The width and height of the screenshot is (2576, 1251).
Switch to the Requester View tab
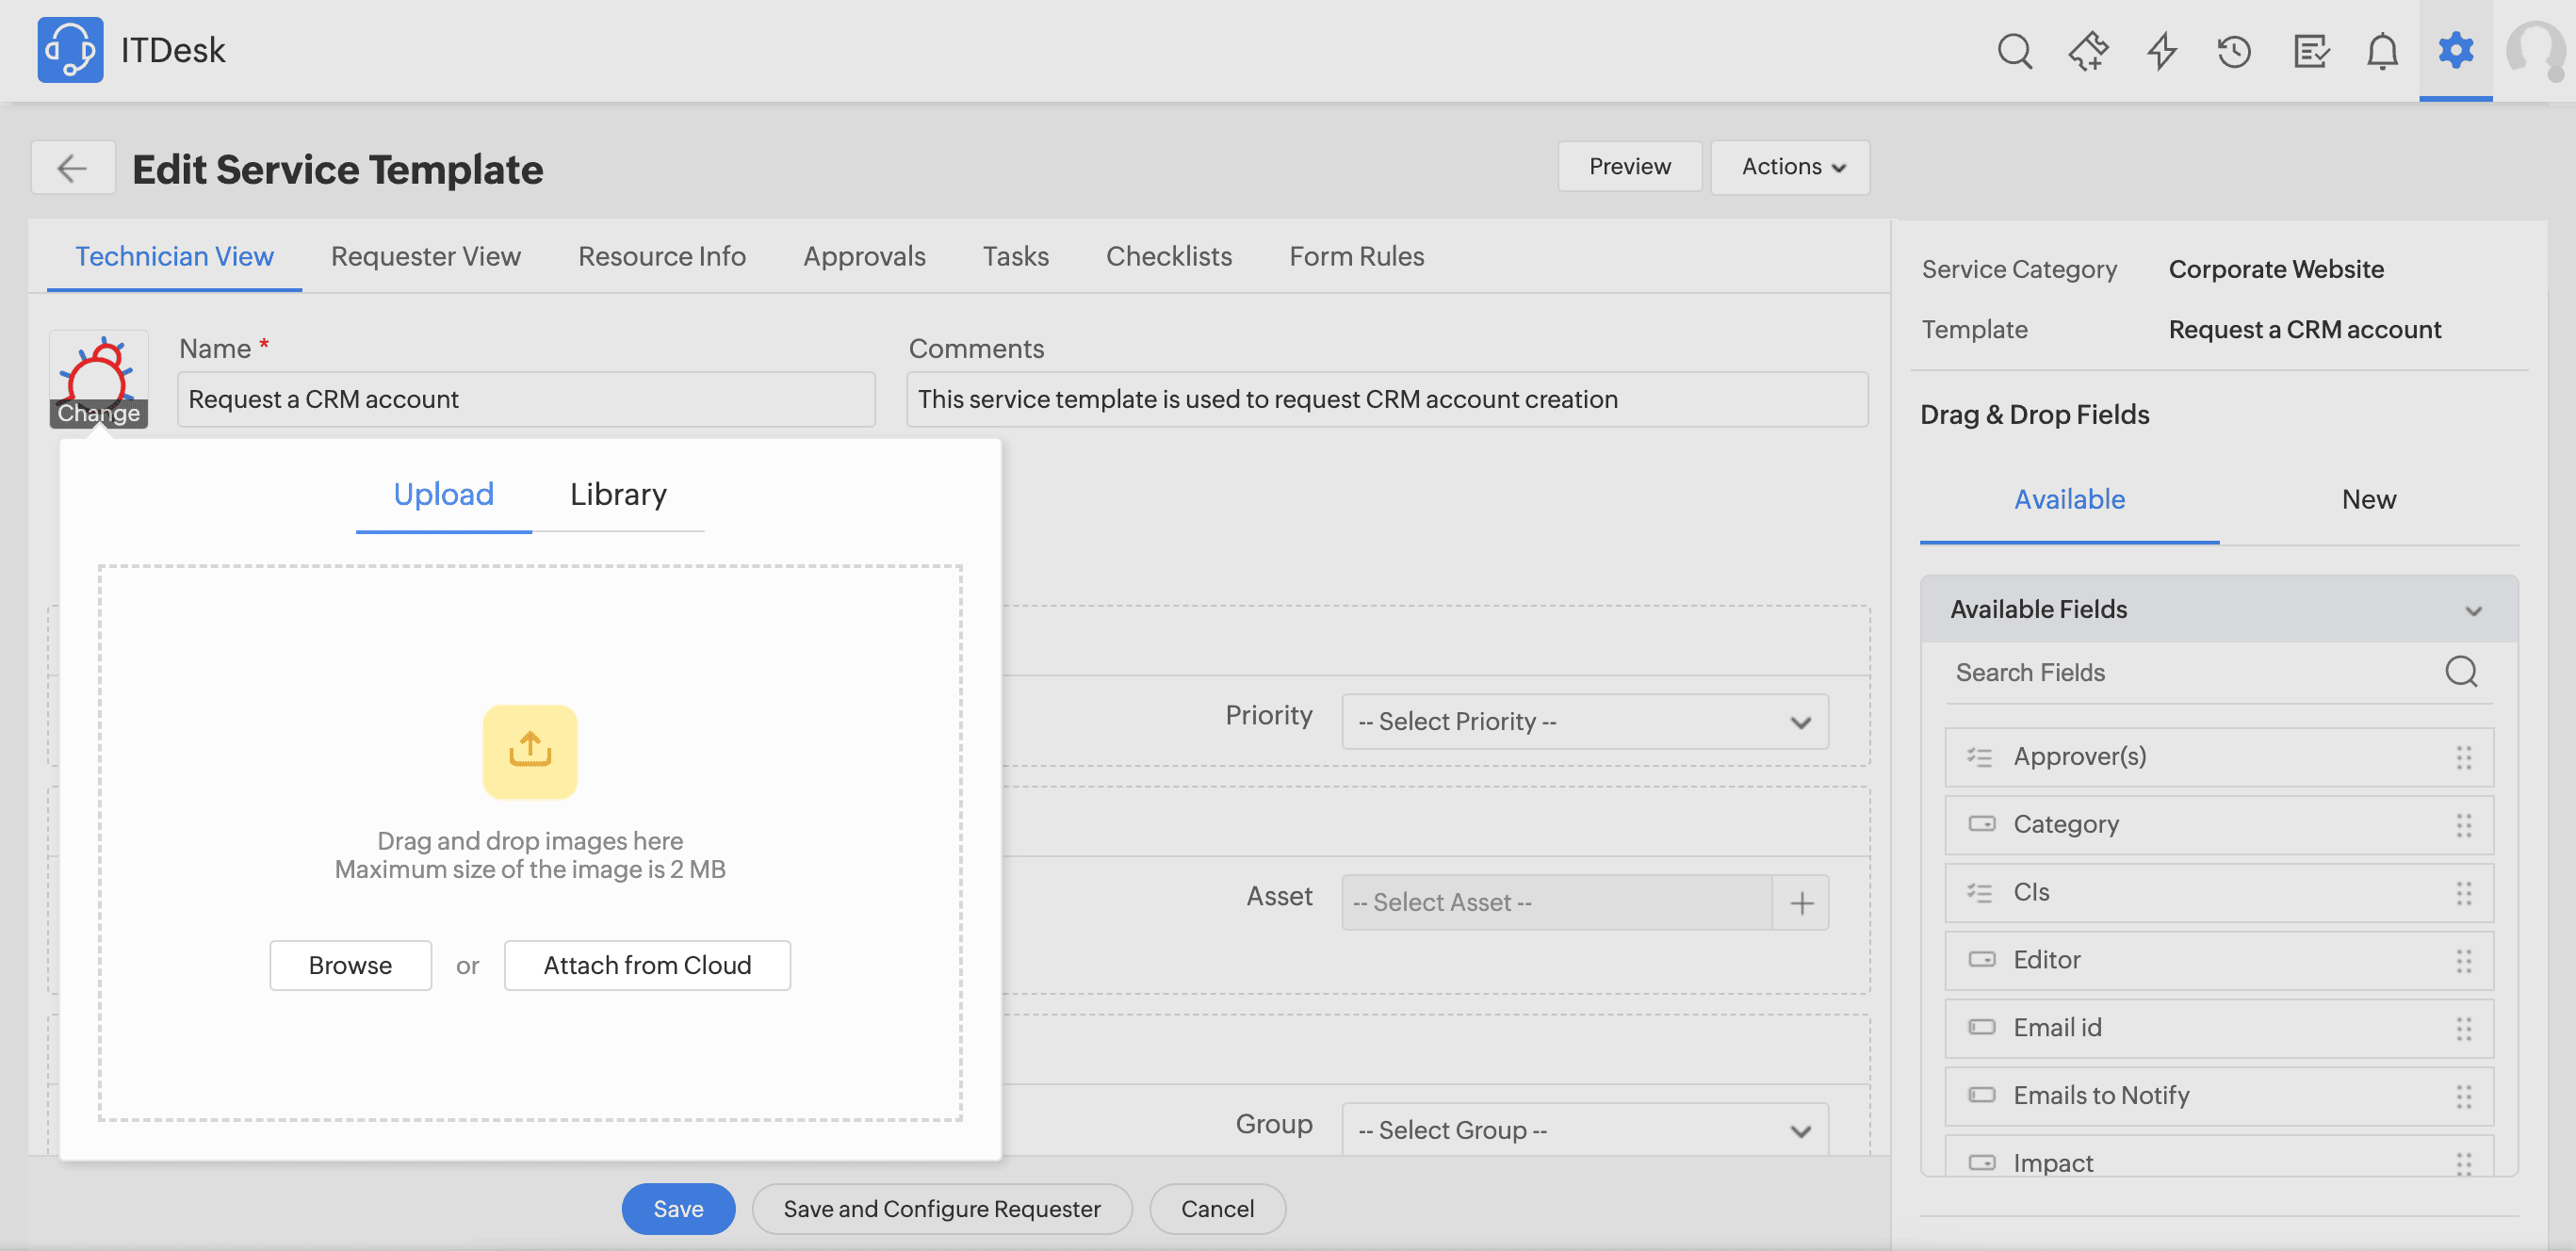[x=425, y=256]
